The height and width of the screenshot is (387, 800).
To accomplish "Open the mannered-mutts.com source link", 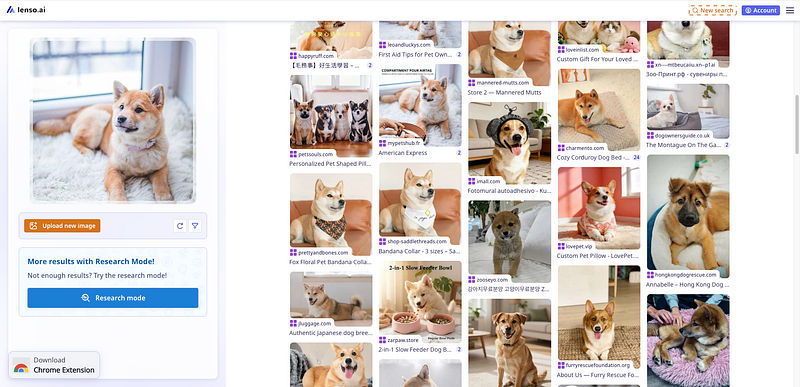I will (500, 83).
